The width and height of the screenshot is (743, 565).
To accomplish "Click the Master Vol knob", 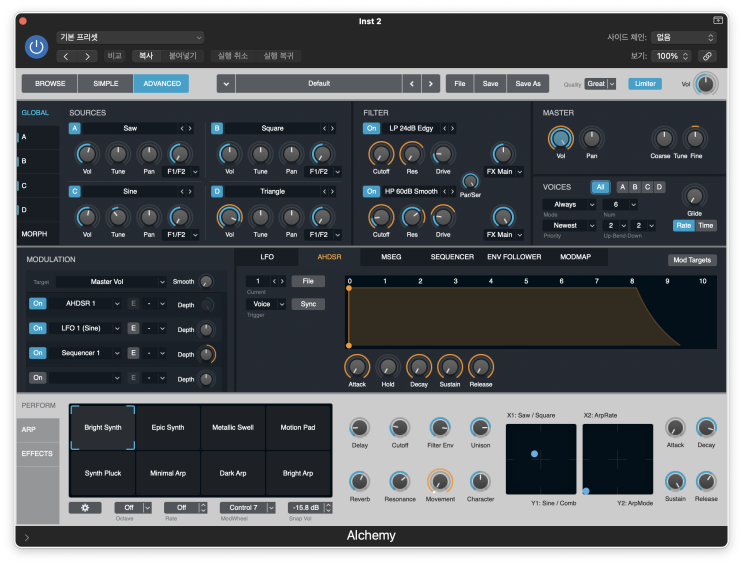I will 561,138.
